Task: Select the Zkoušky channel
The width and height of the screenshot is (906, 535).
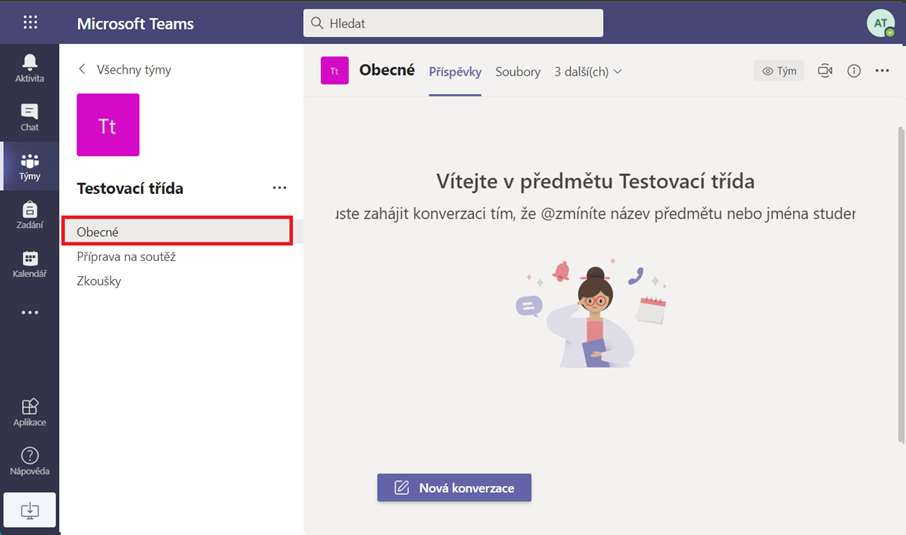Action: [99, 281]
